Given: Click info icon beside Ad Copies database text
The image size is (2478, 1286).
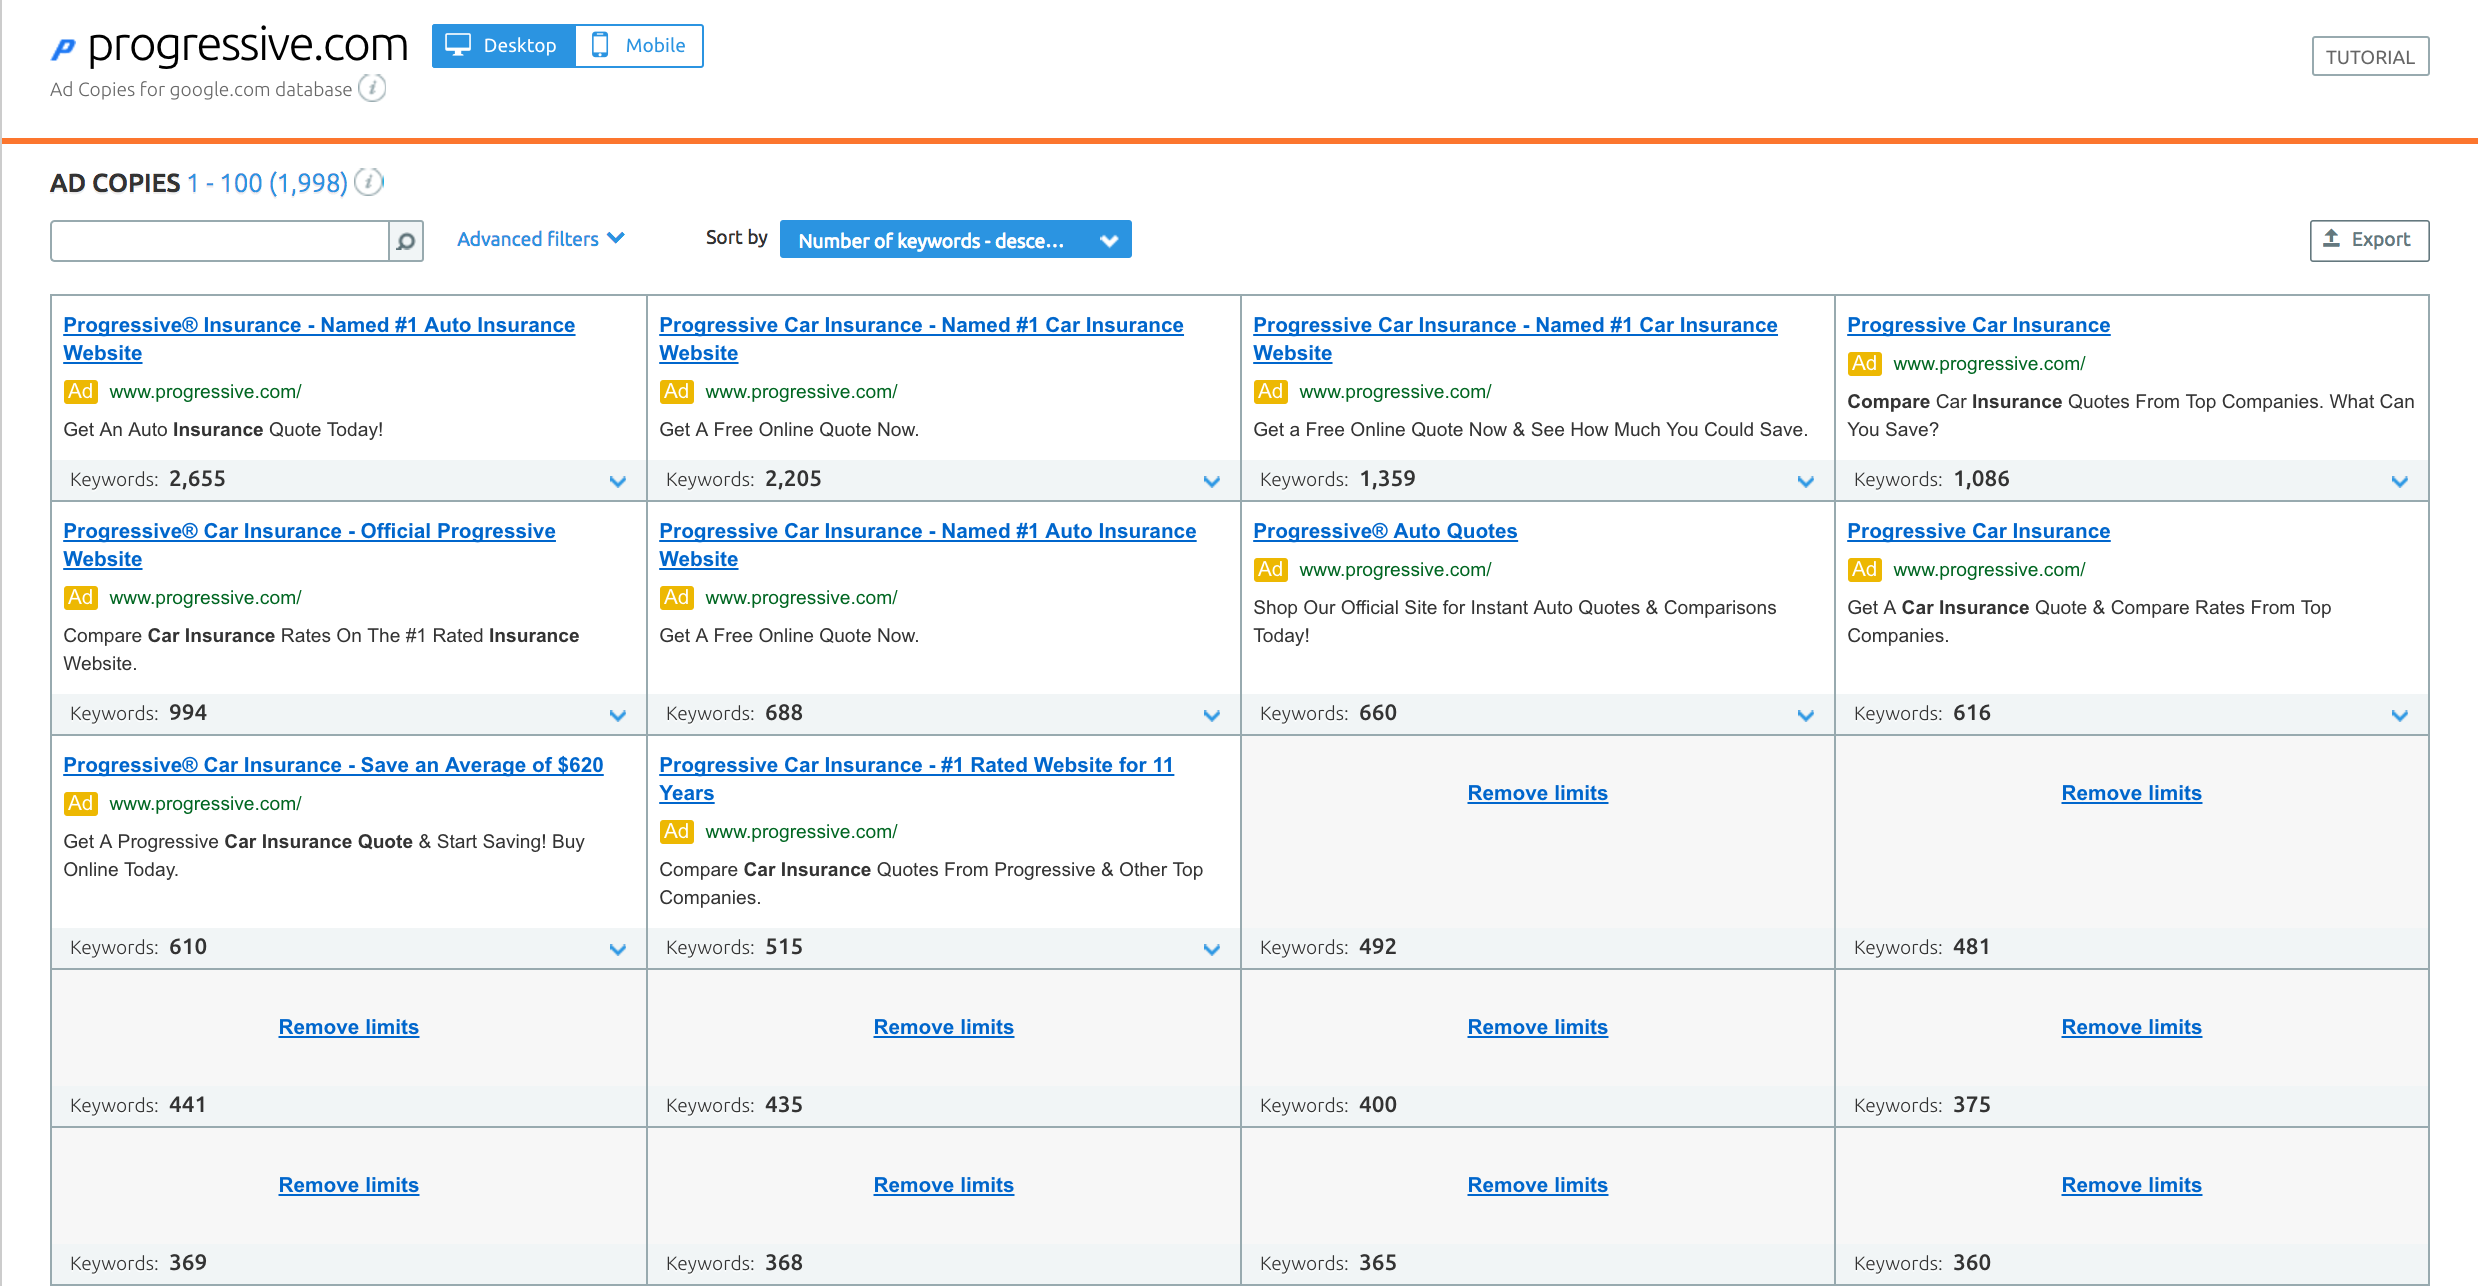Looking at the screenshot, I should (x=372, y=88).
